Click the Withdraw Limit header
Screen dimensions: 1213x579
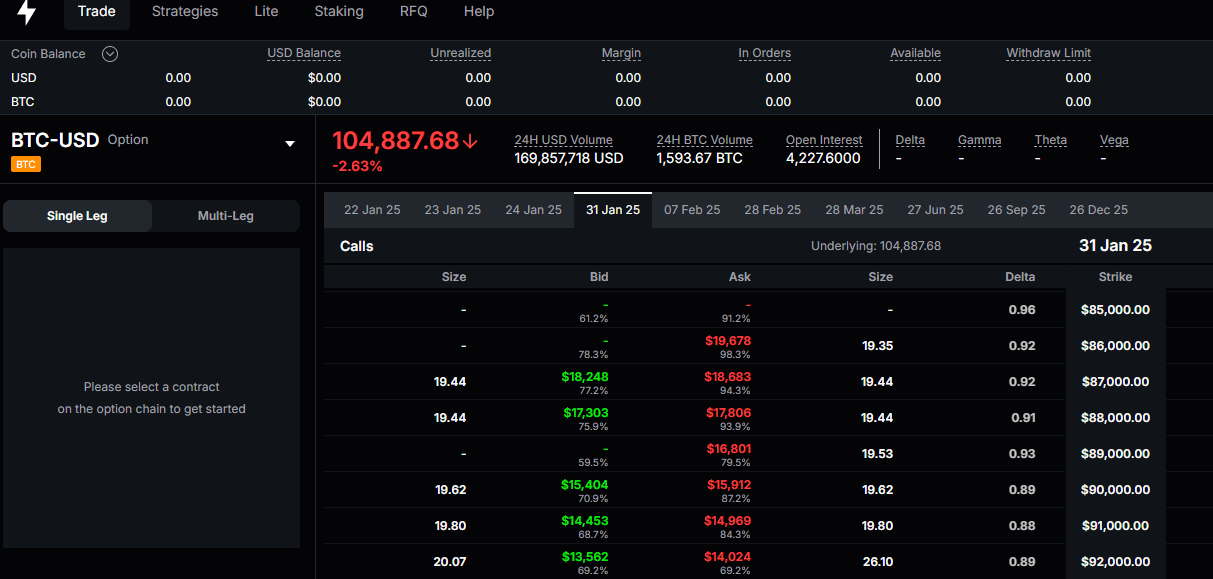[x=1049, y=54]
